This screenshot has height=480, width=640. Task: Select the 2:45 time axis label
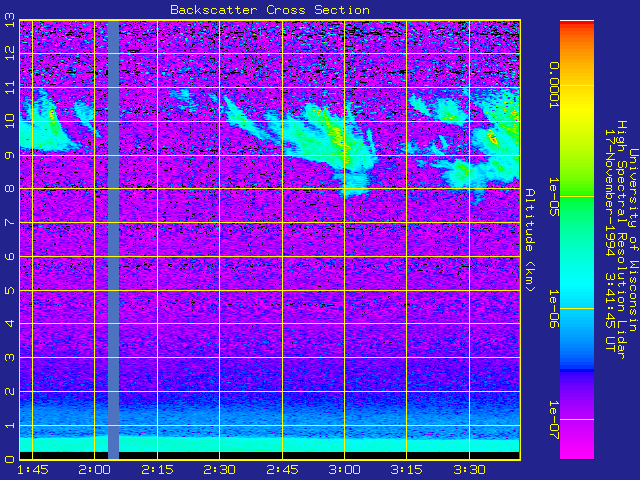(282, 470)
